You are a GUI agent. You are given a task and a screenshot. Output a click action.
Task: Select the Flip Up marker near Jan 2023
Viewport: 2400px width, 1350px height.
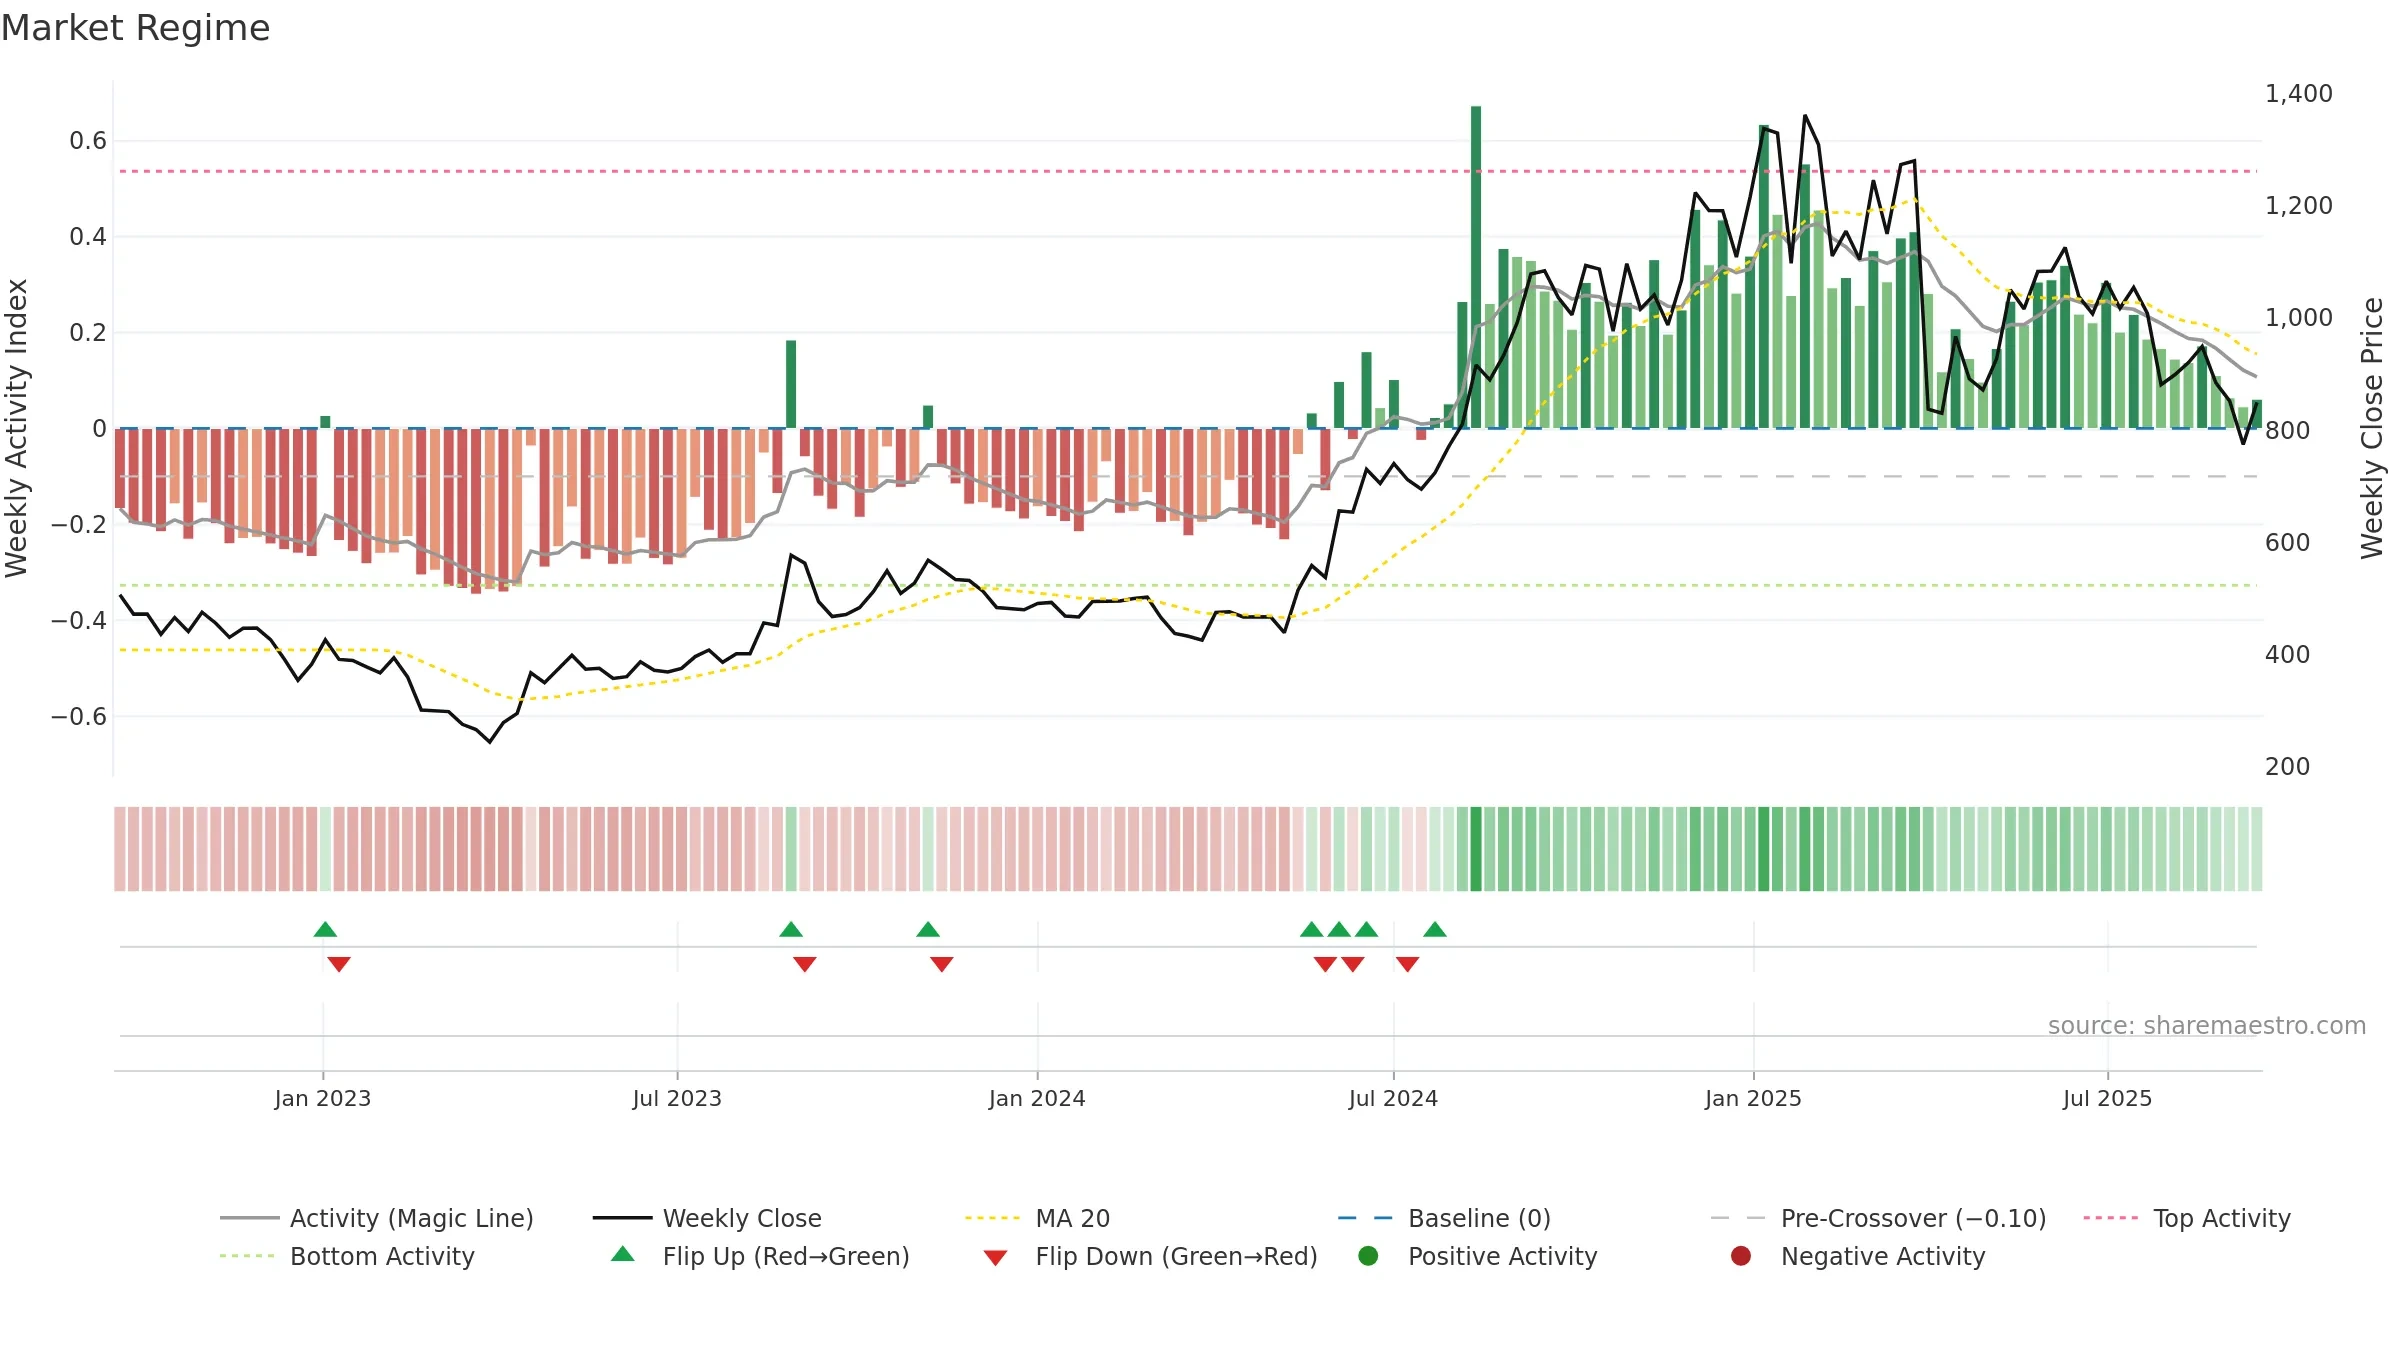tap(325, 930)
